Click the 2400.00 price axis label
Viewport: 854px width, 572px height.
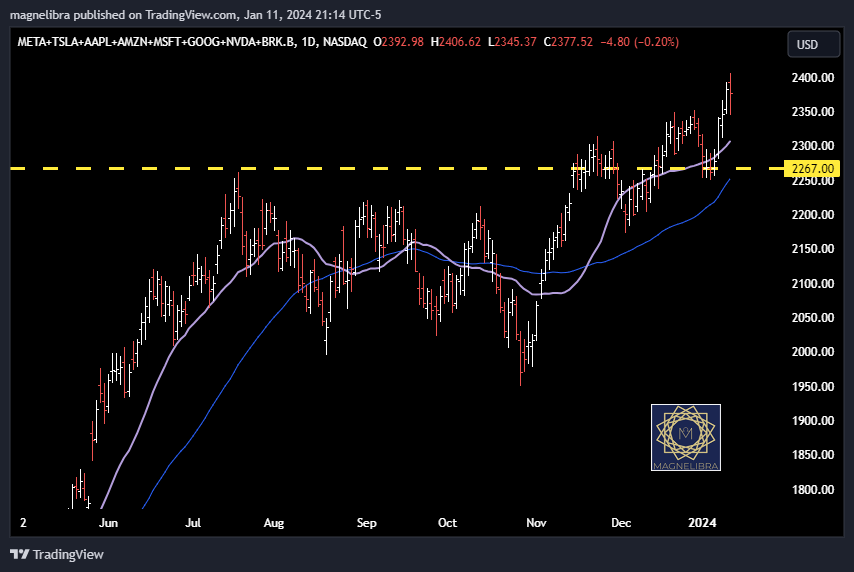click(813, 78)
